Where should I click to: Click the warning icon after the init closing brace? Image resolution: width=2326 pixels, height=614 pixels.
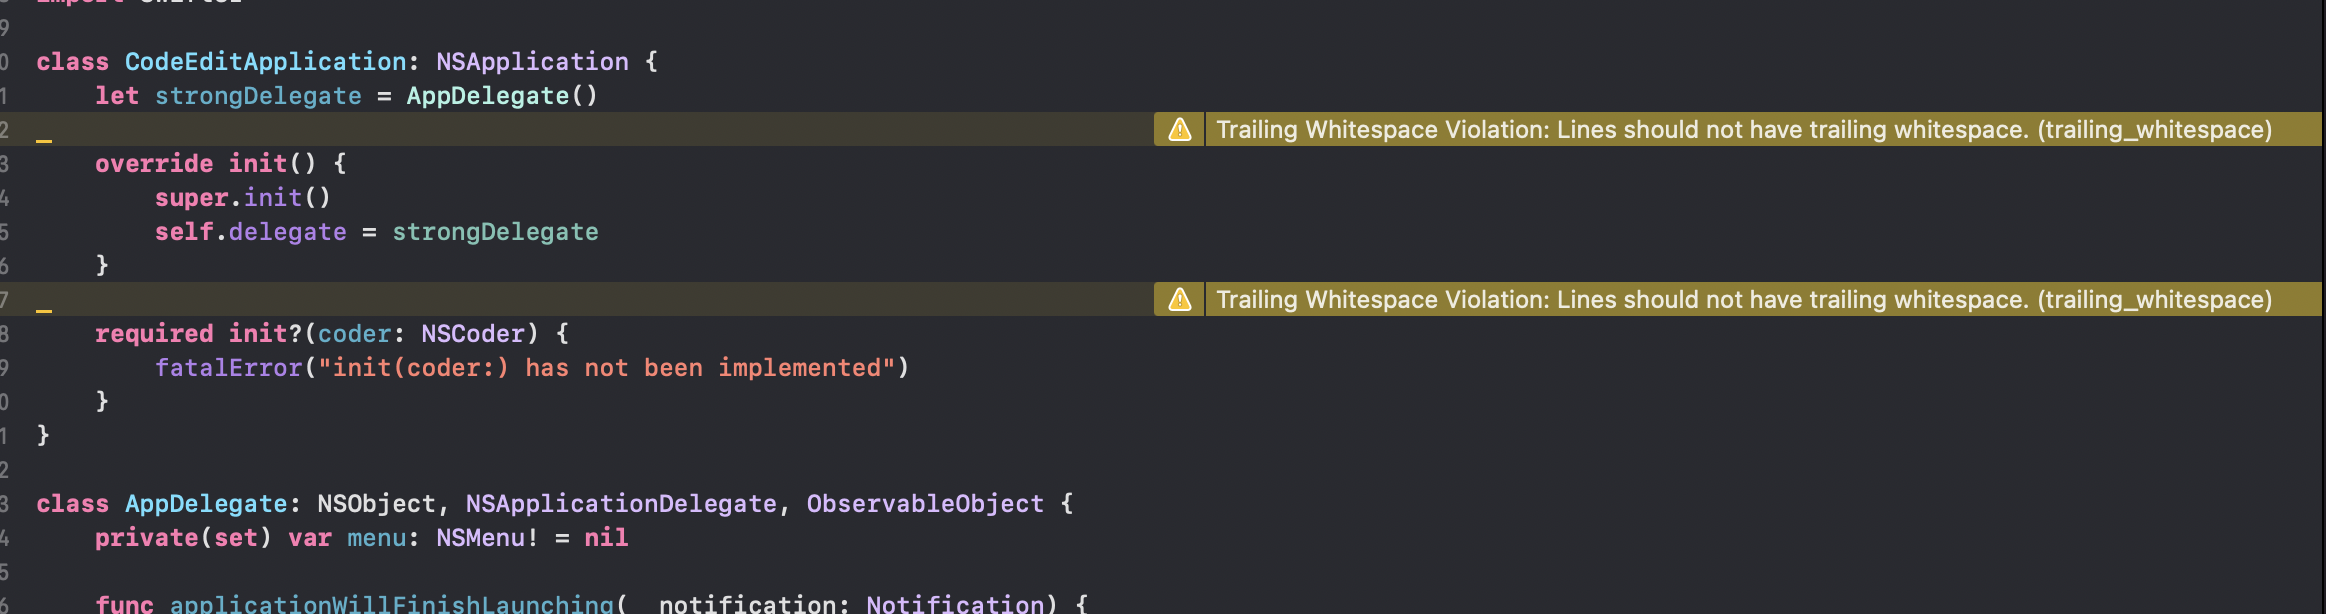tap(1180, 299)
